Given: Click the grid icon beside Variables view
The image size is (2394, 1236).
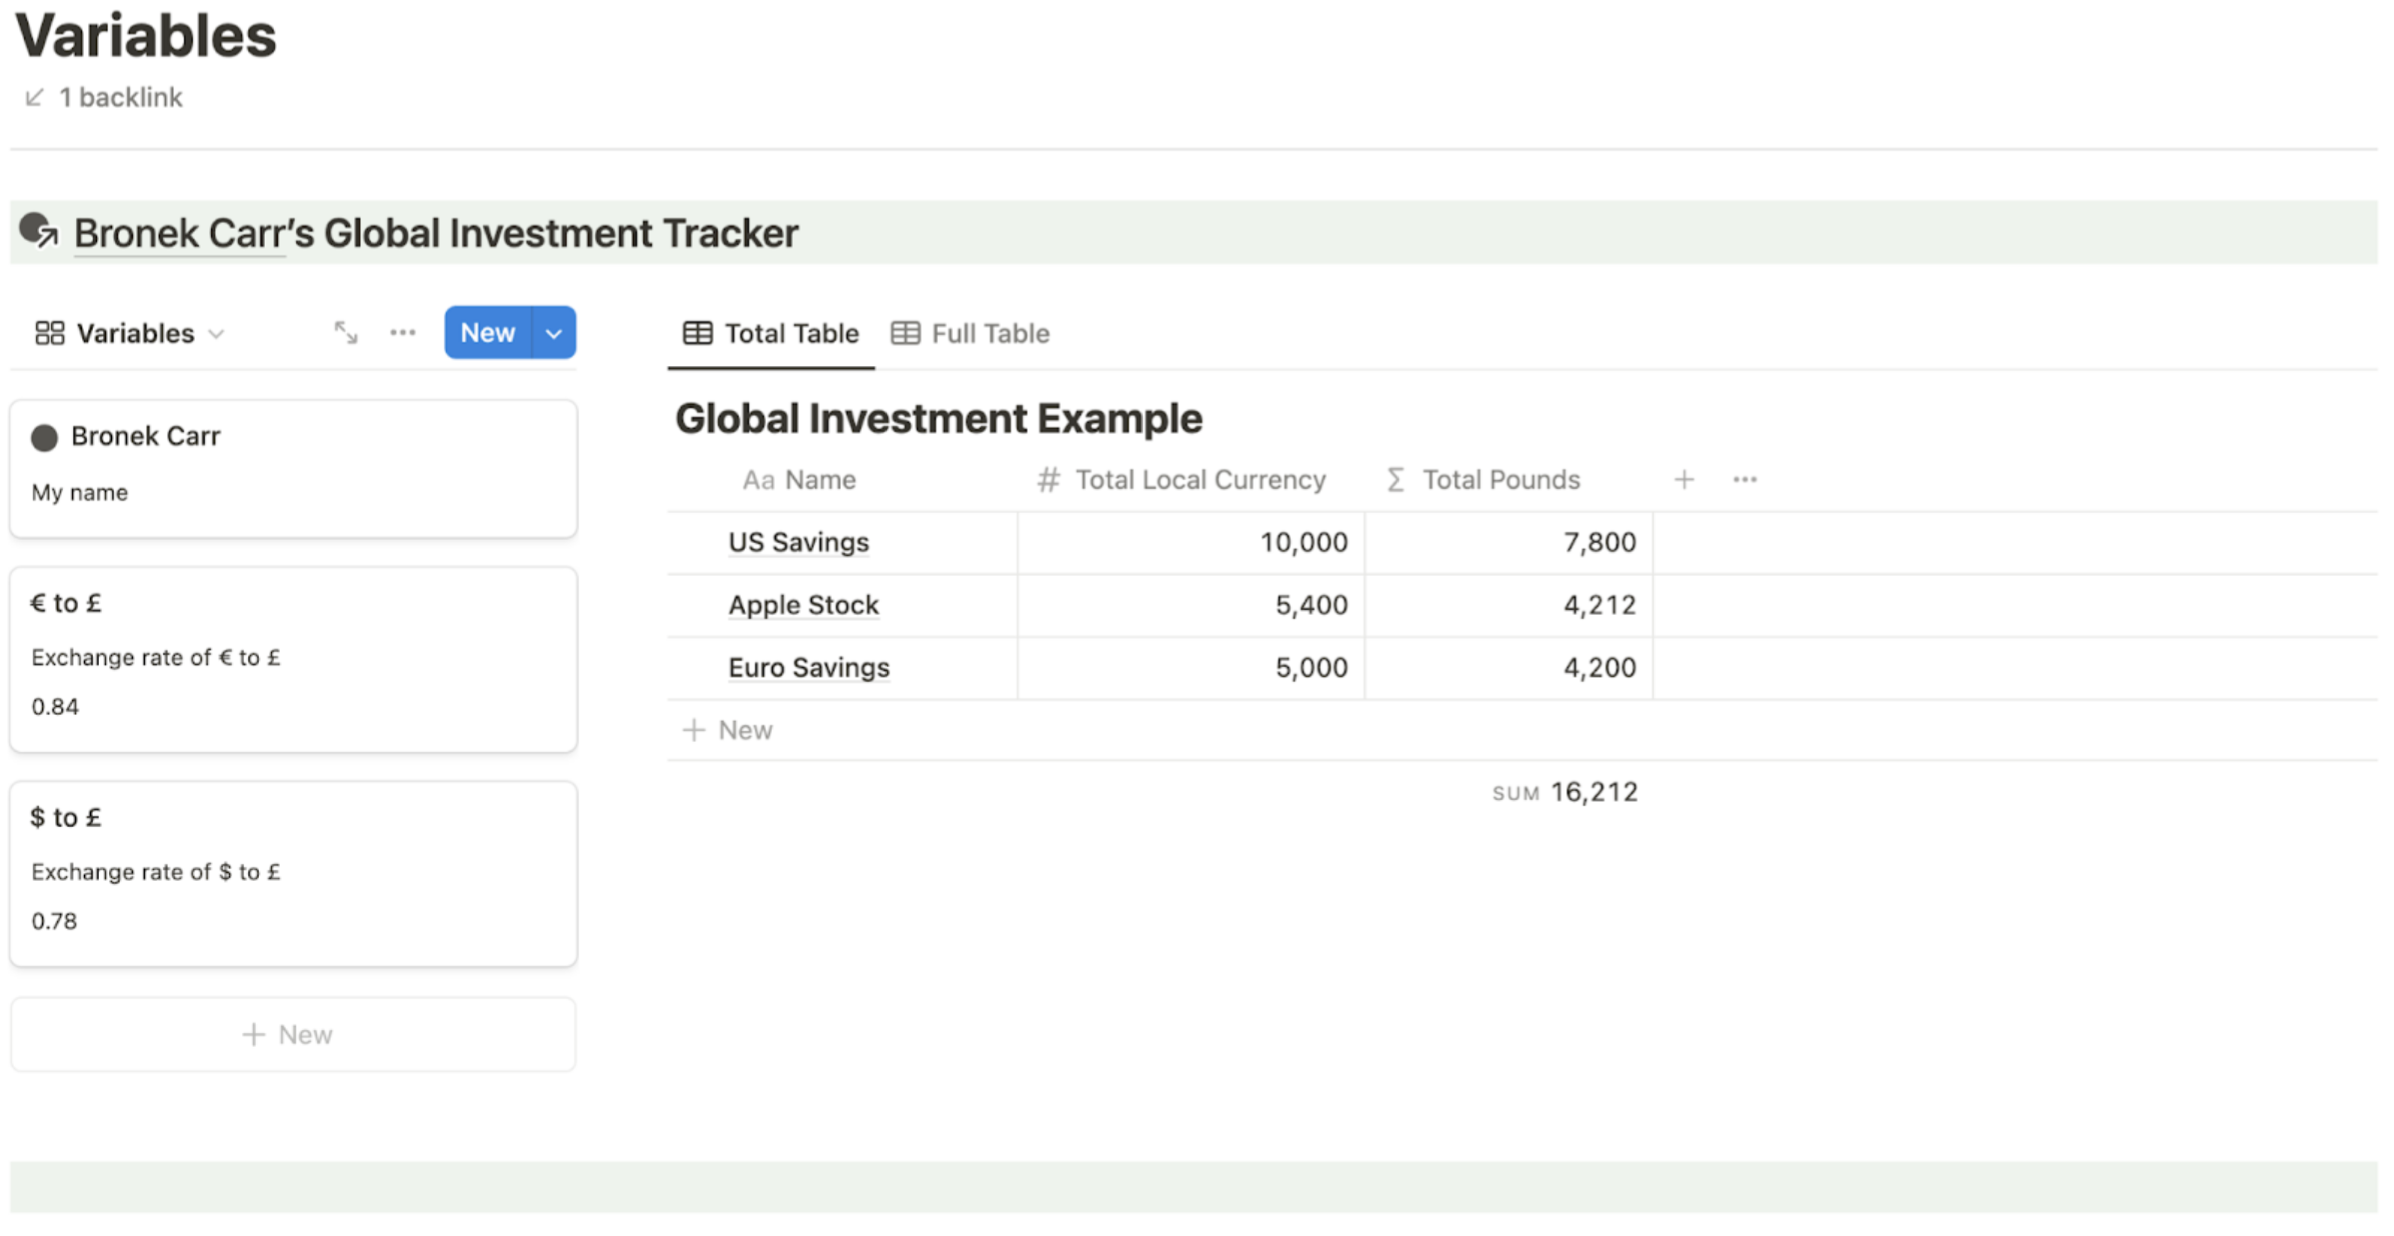Looking at the screenshot, I should (x=48, y=332).
